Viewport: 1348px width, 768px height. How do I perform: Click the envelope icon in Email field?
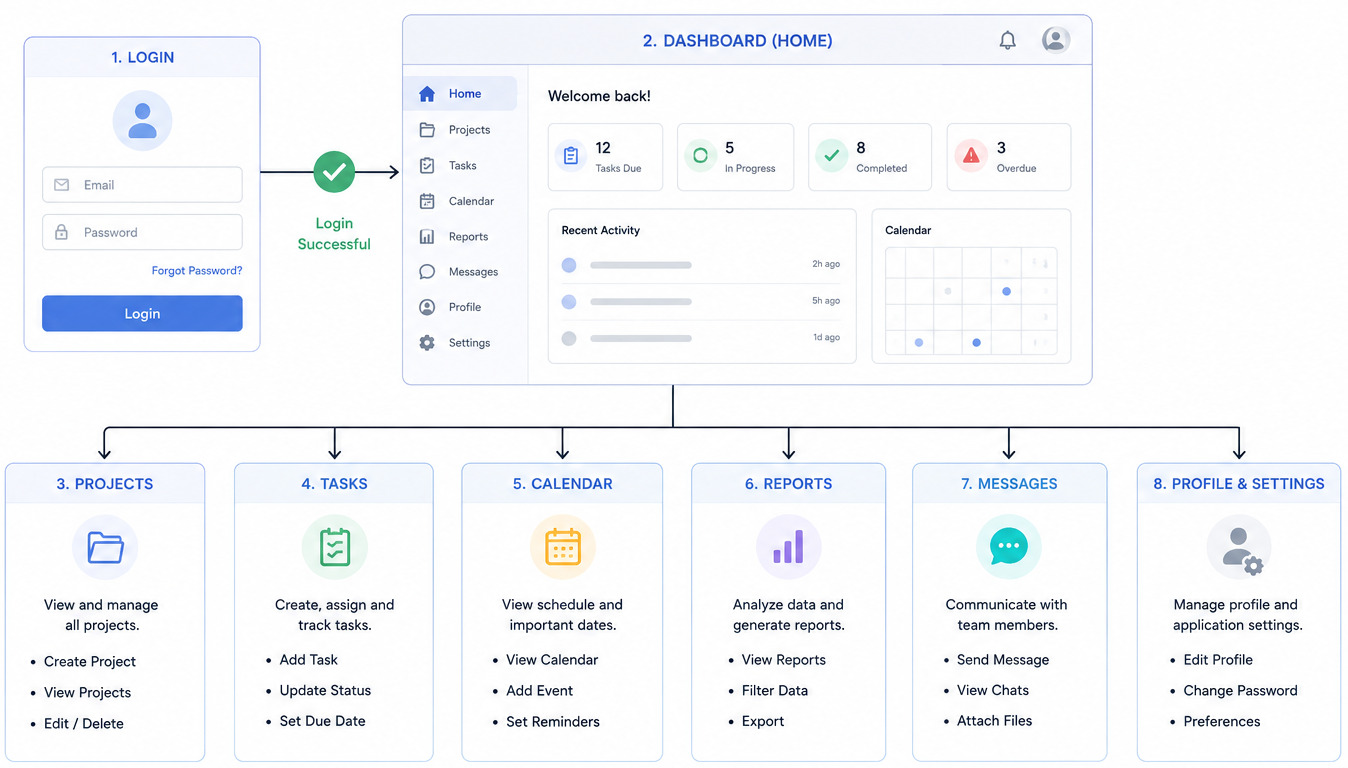[x=62, y=185]
